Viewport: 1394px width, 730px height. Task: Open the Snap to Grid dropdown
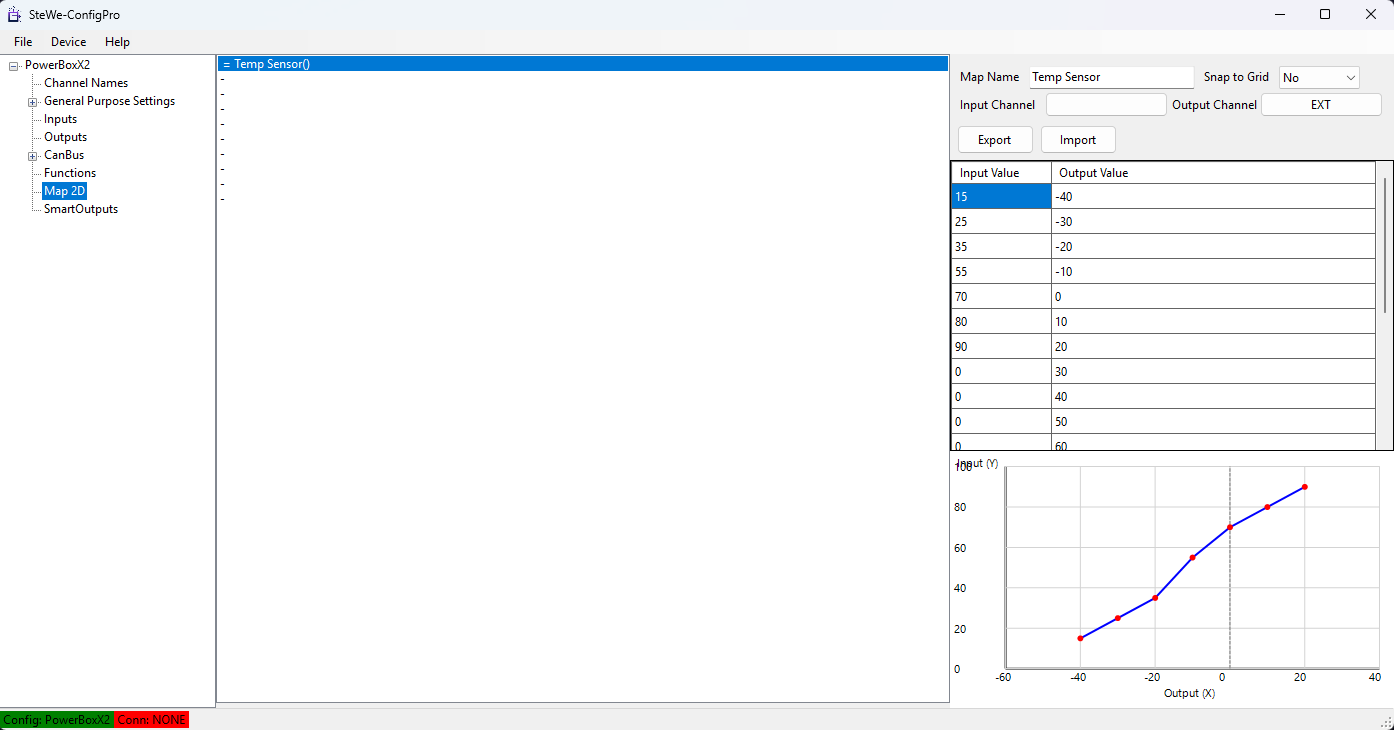[x=1319, y=78]
